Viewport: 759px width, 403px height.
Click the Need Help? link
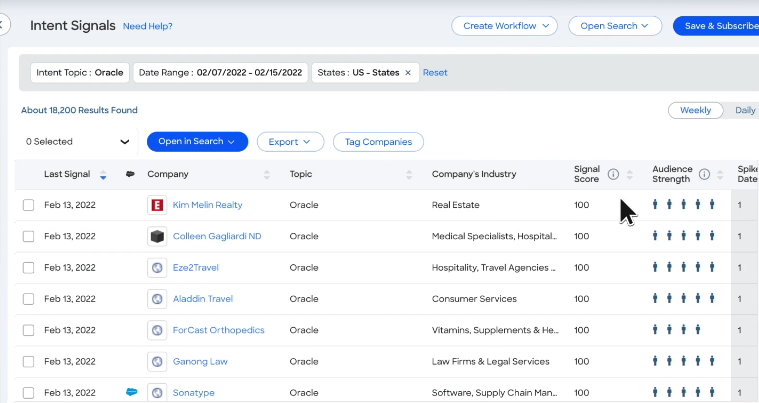point(148,26)
